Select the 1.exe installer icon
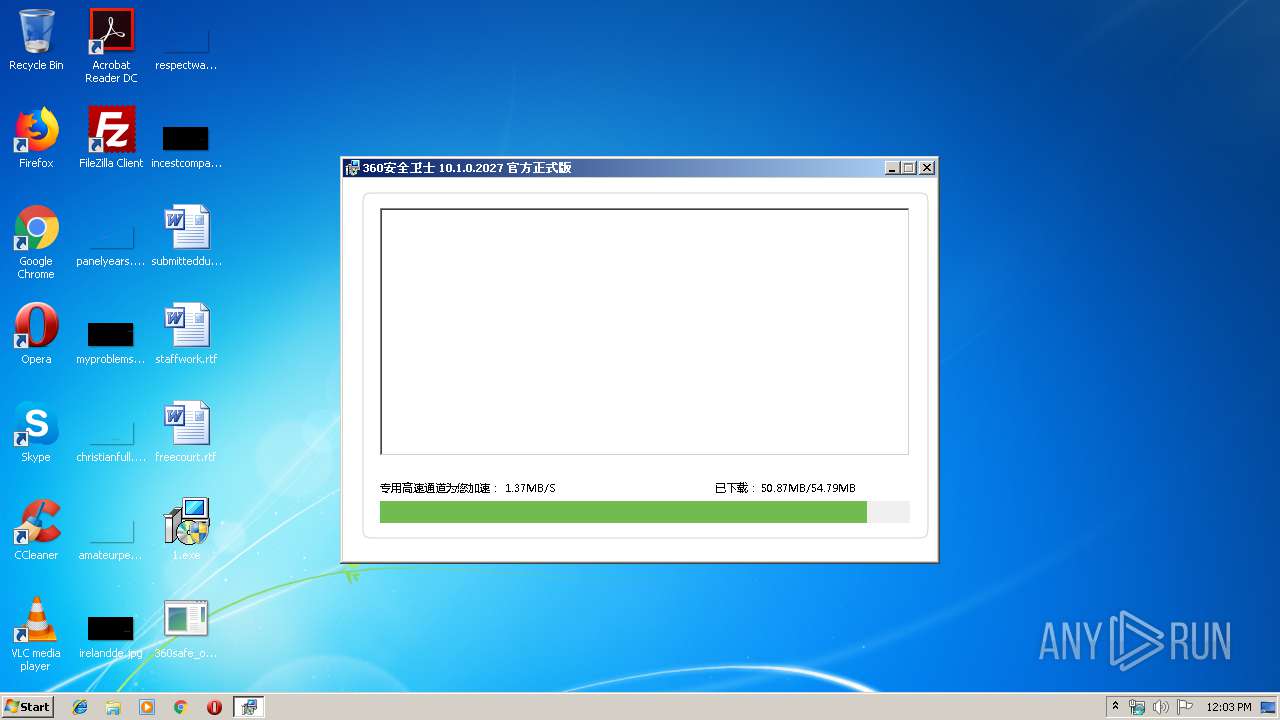The width and height of the screenshot is (1280, 720). click(x=186, y=530)
